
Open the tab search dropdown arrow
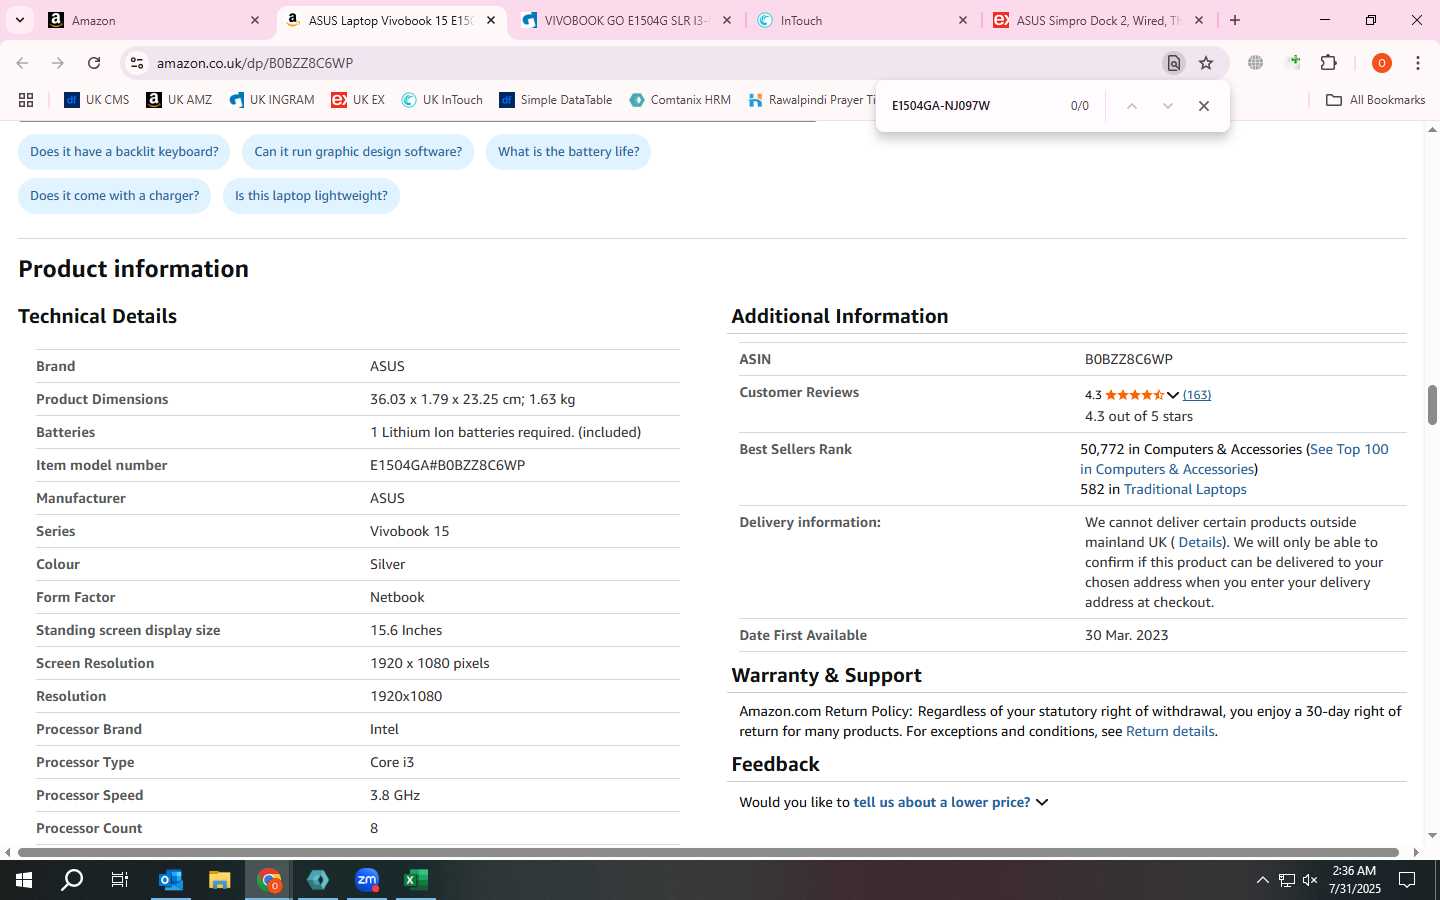(19, 20)
